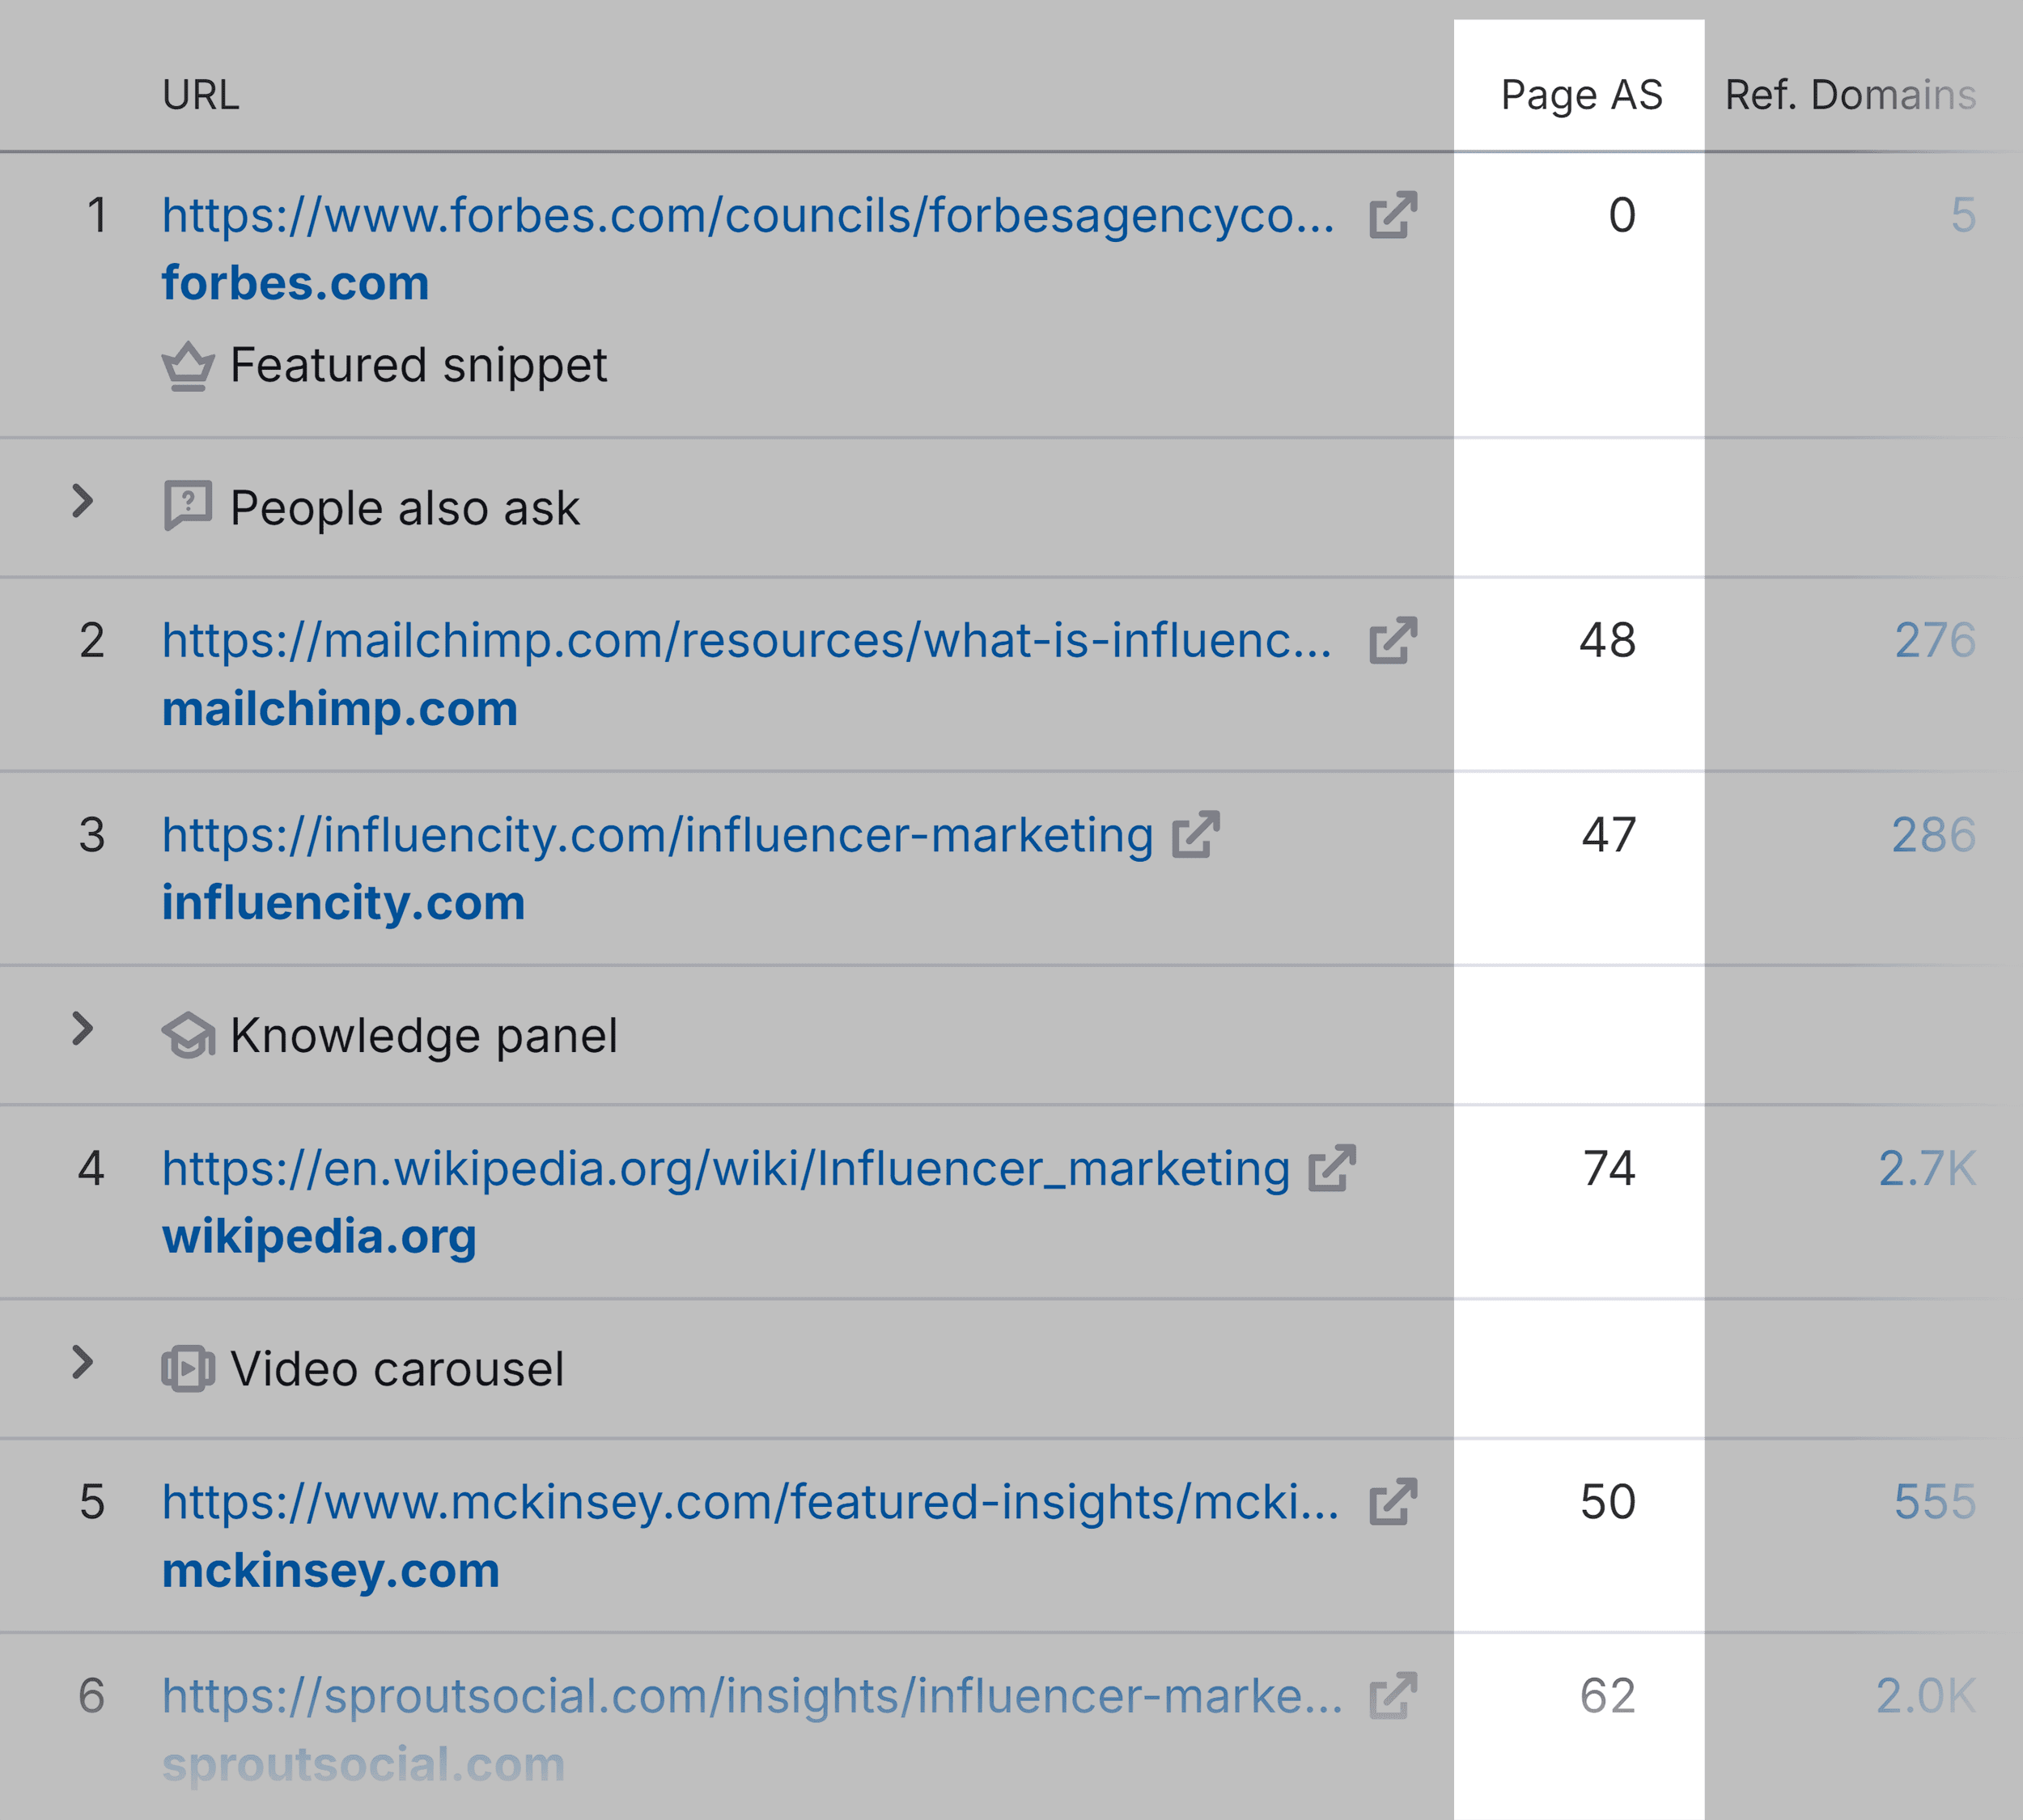2023x1820 pixels.
Task: Open referring domains count 286 for influencity.com
Action: click(x=1934, y=834)
